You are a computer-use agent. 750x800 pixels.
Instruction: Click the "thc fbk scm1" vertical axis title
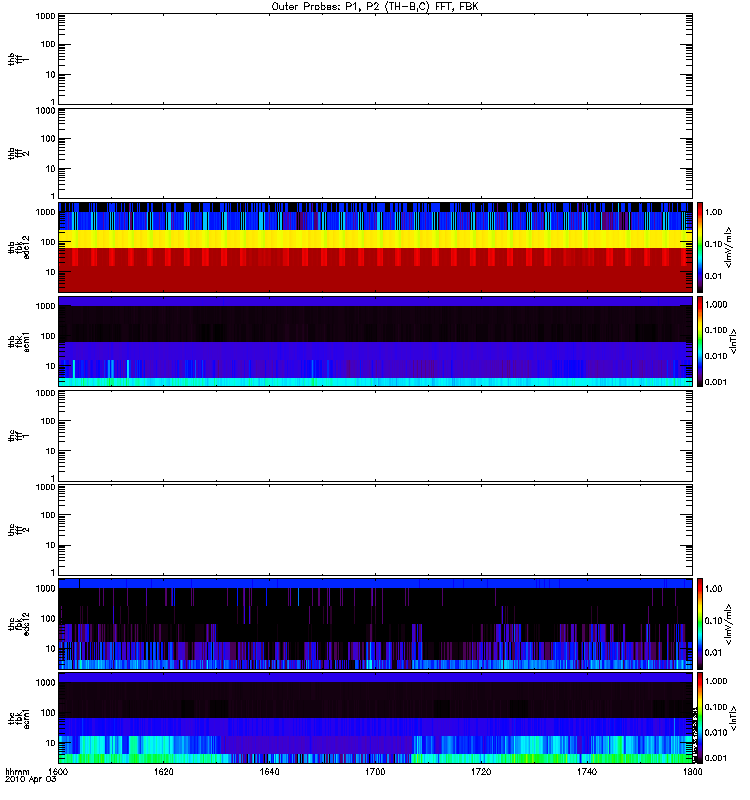pyautogui.click(x=18, y=718)
